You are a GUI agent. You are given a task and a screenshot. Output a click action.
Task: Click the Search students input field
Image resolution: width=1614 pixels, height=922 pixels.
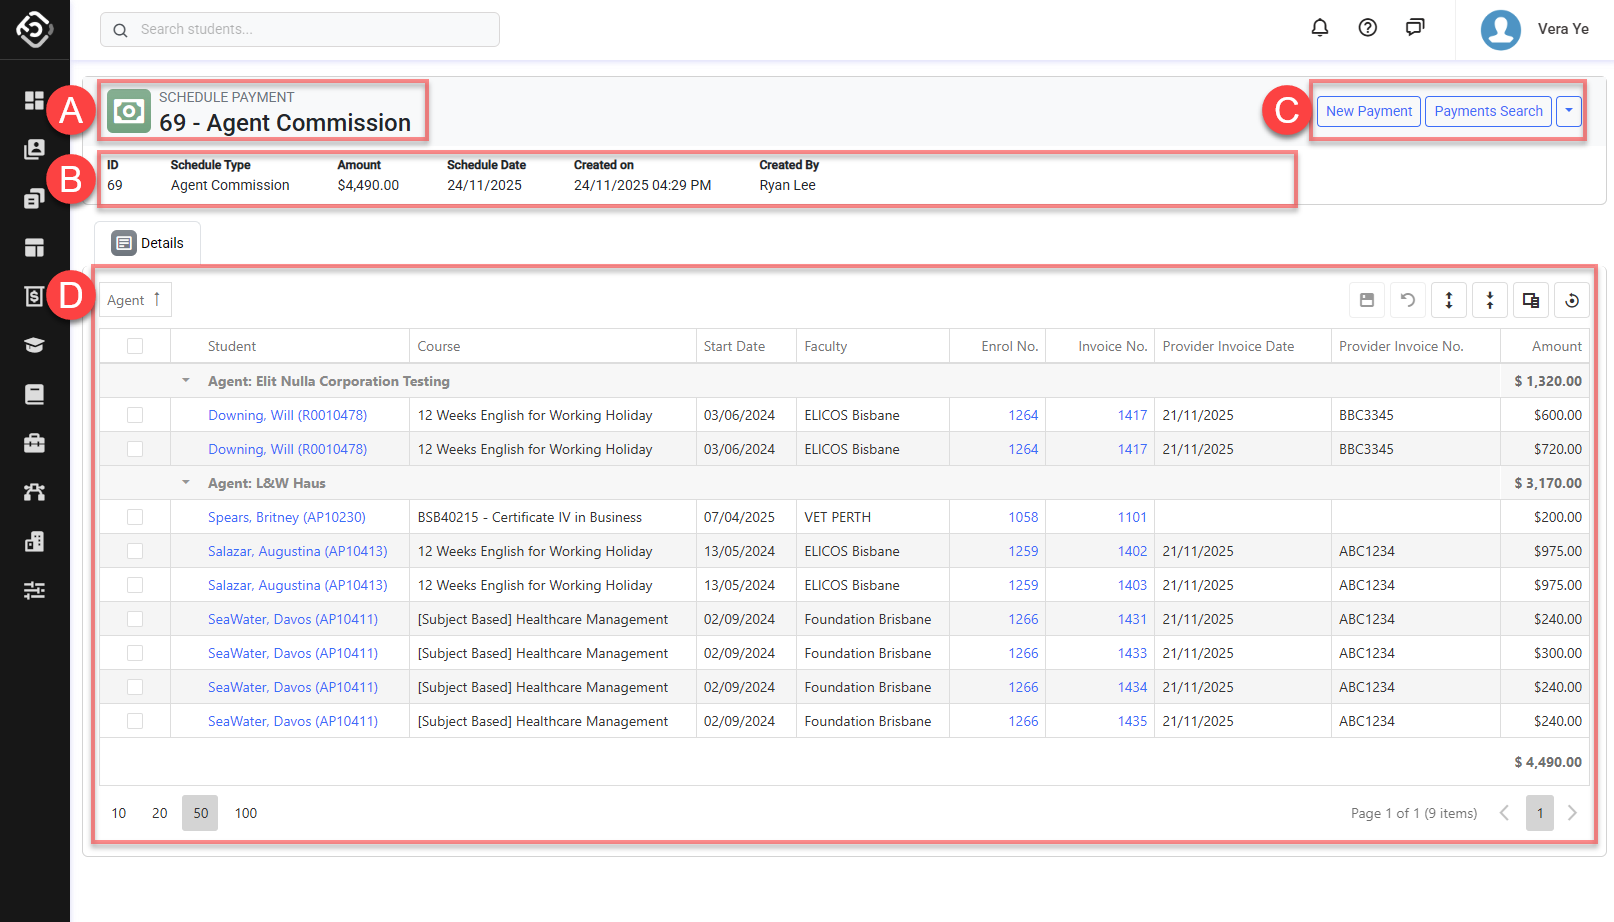click(x=300, y=30)
